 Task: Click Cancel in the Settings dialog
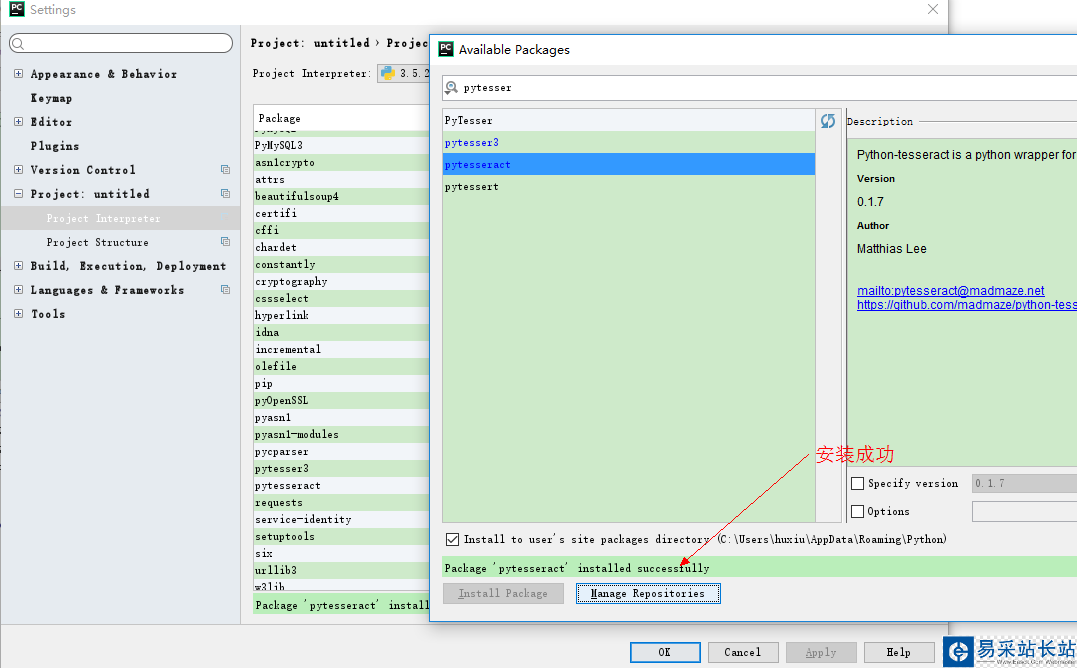tap(743, 652)
